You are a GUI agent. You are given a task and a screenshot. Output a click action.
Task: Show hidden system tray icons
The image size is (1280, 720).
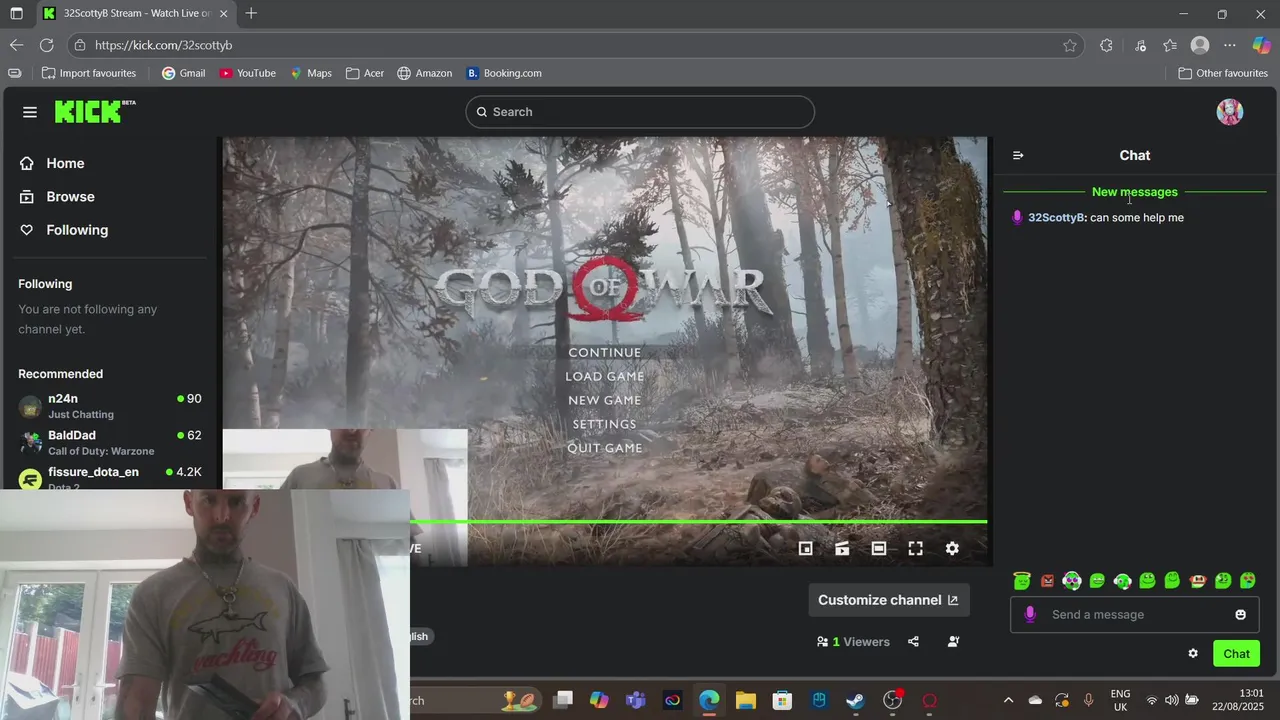click(x=1008, y=700)
